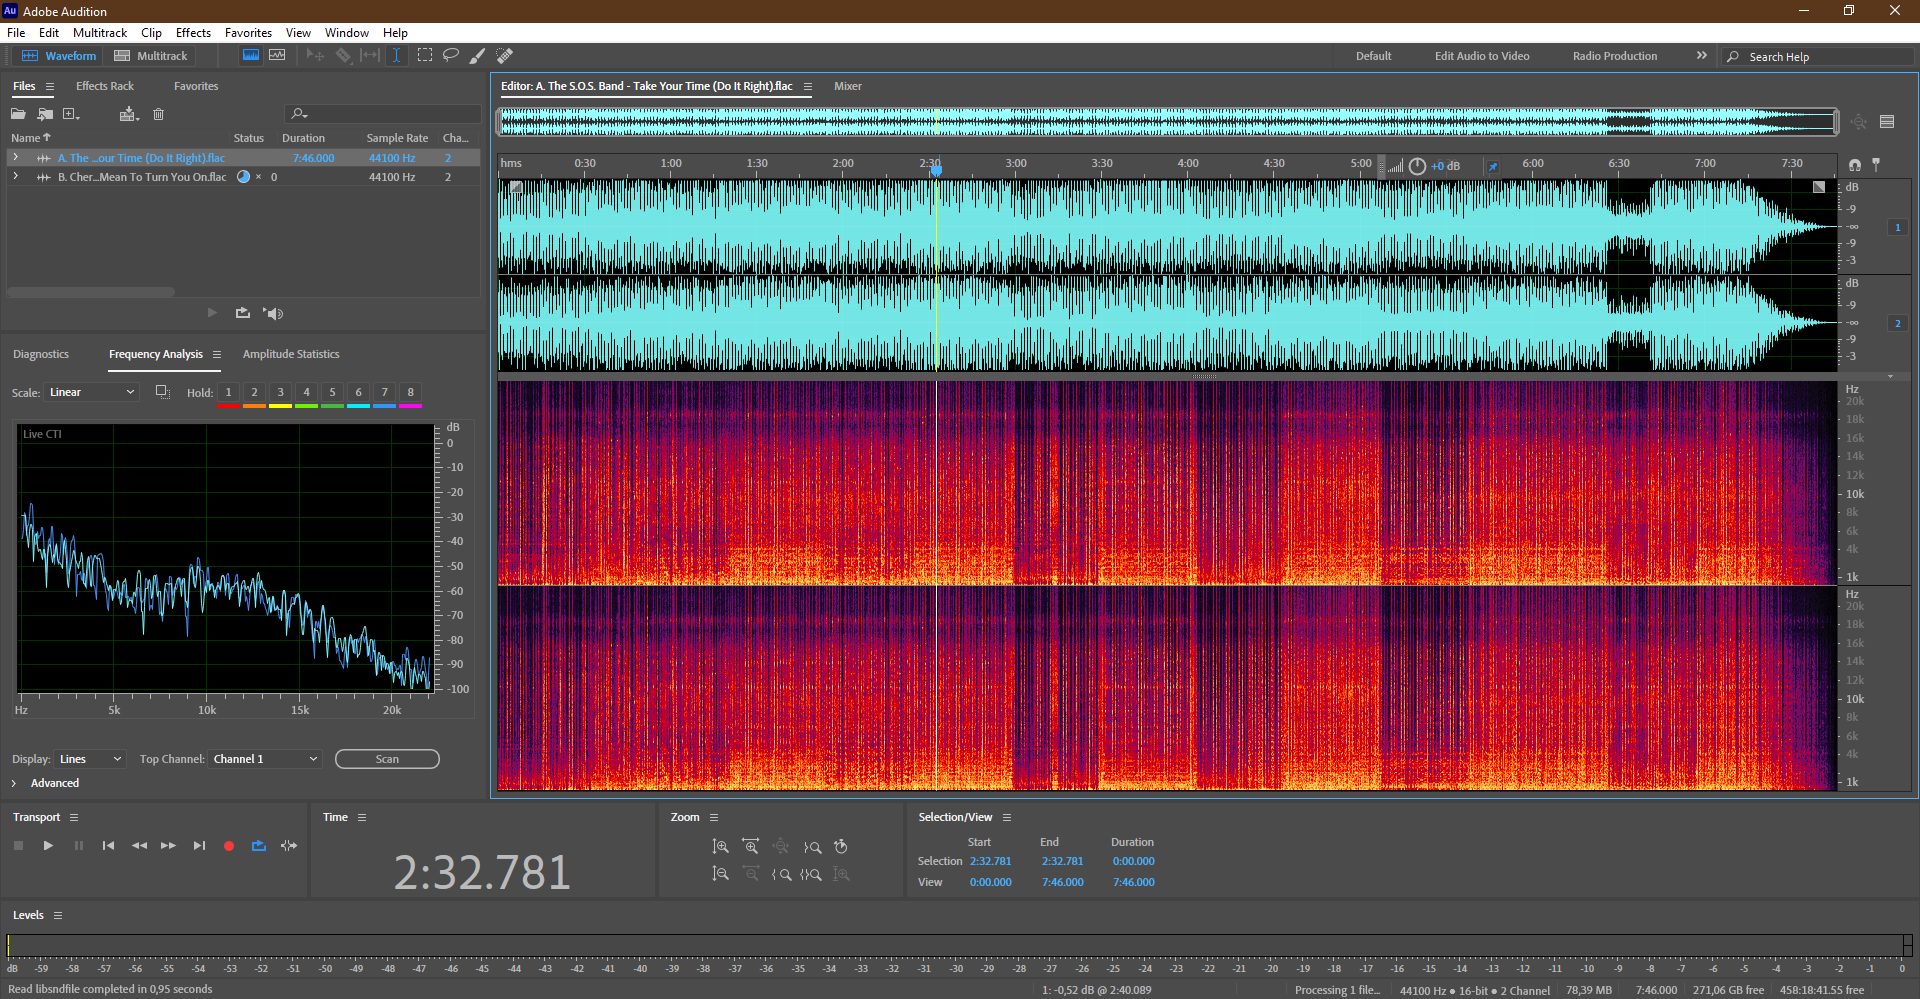
Task: Open the Multitrack menu
Action: 100,33
